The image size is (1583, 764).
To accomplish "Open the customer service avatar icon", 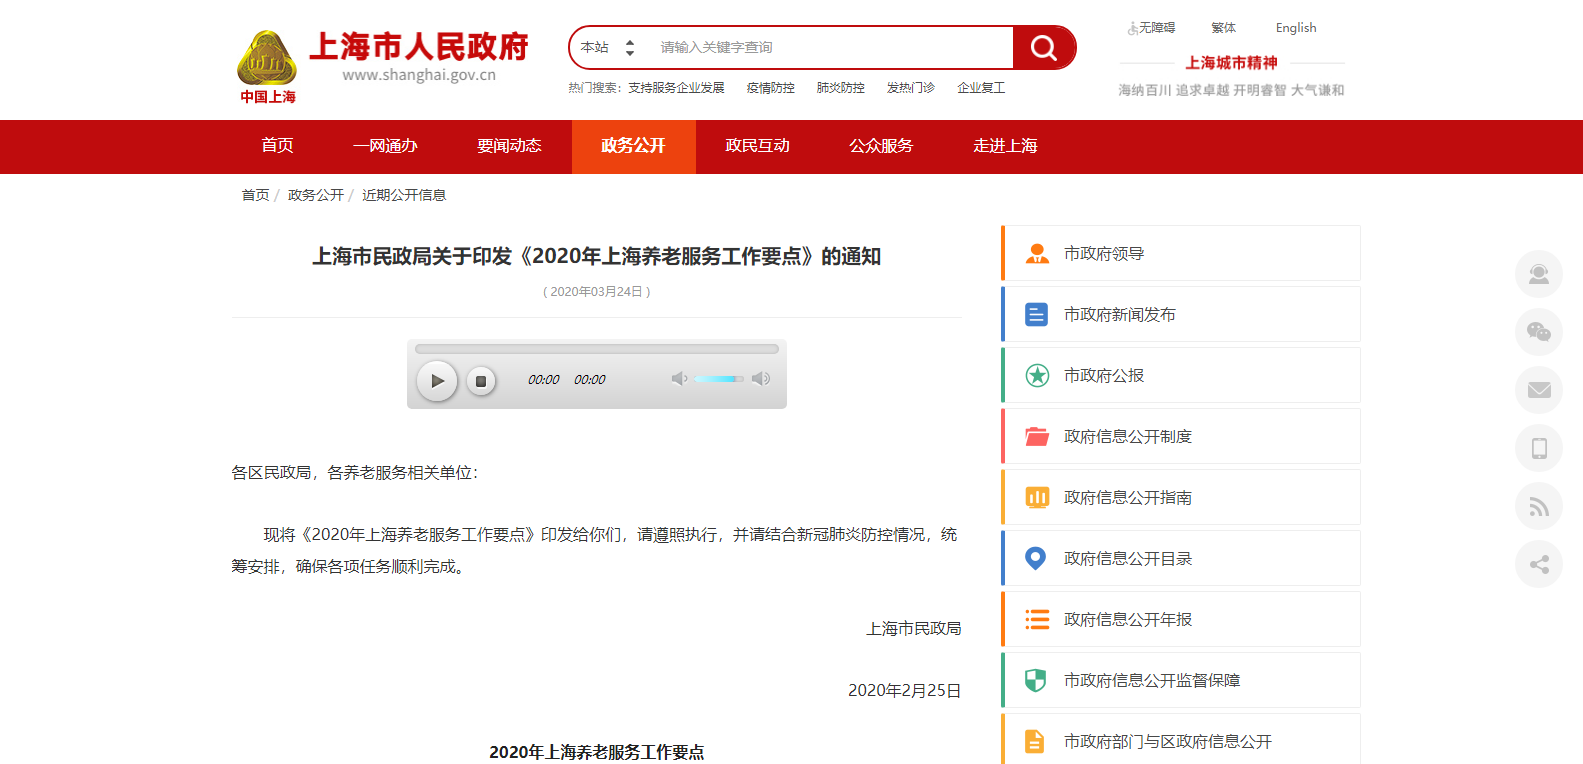I will pos(1538,274).
